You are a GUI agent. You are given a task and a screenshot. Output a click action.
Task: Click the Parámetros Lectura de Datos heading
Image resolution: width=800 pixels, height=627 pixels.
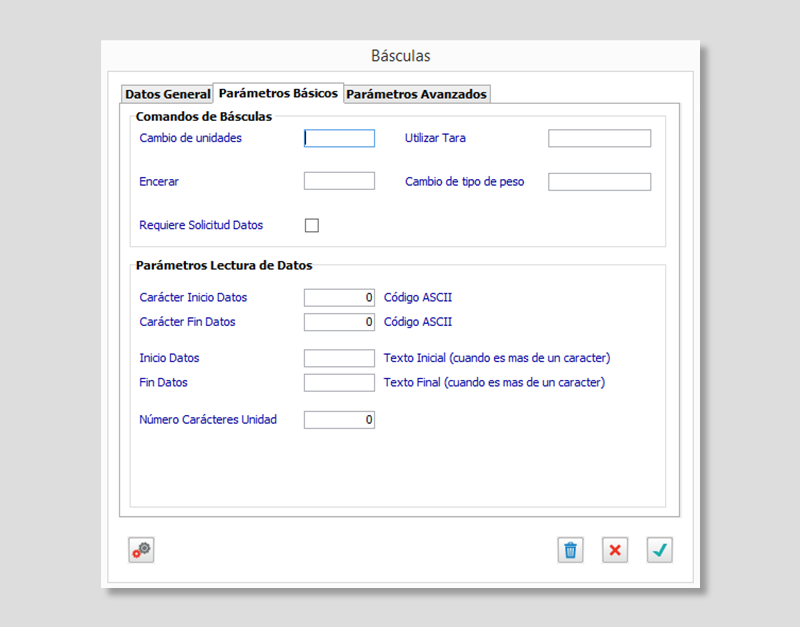pos(224,266)
